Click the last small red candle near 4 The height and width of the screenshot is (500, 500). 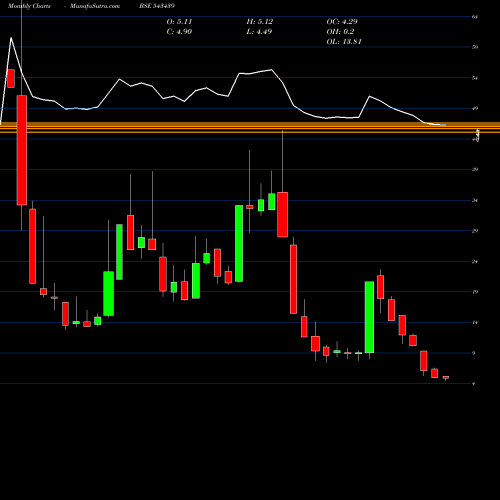click(446, 377)
